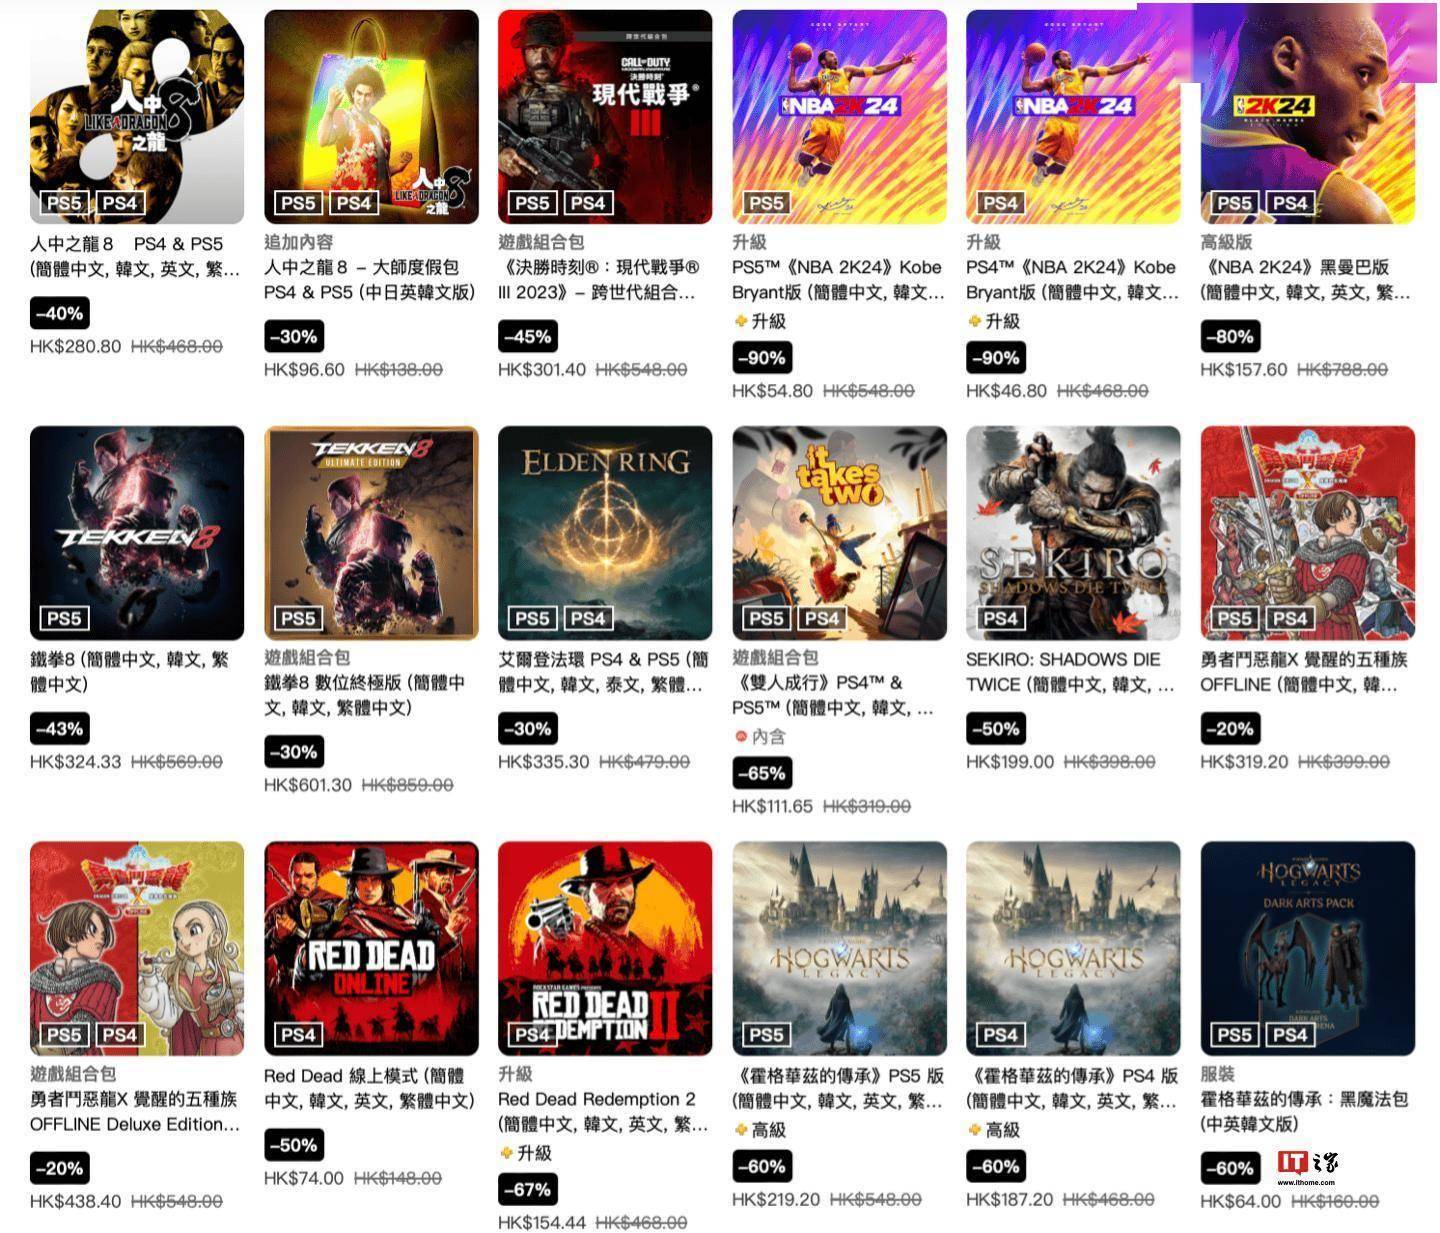Open the 鐵拳8 數位終極版 title link
Image resolution: width=1440 pixels, height=1233 pixels.
(365, 695)
